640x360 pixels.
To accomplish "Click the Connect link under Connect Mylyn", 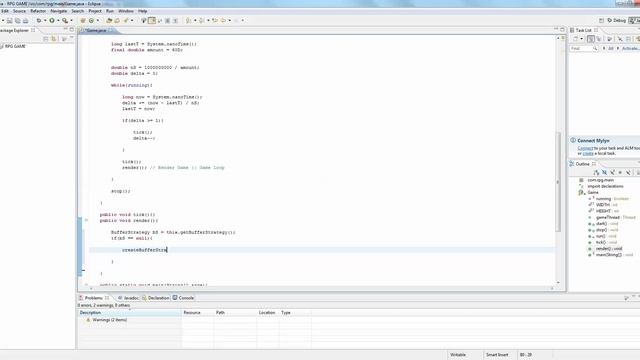I will (x=585, y=148).
